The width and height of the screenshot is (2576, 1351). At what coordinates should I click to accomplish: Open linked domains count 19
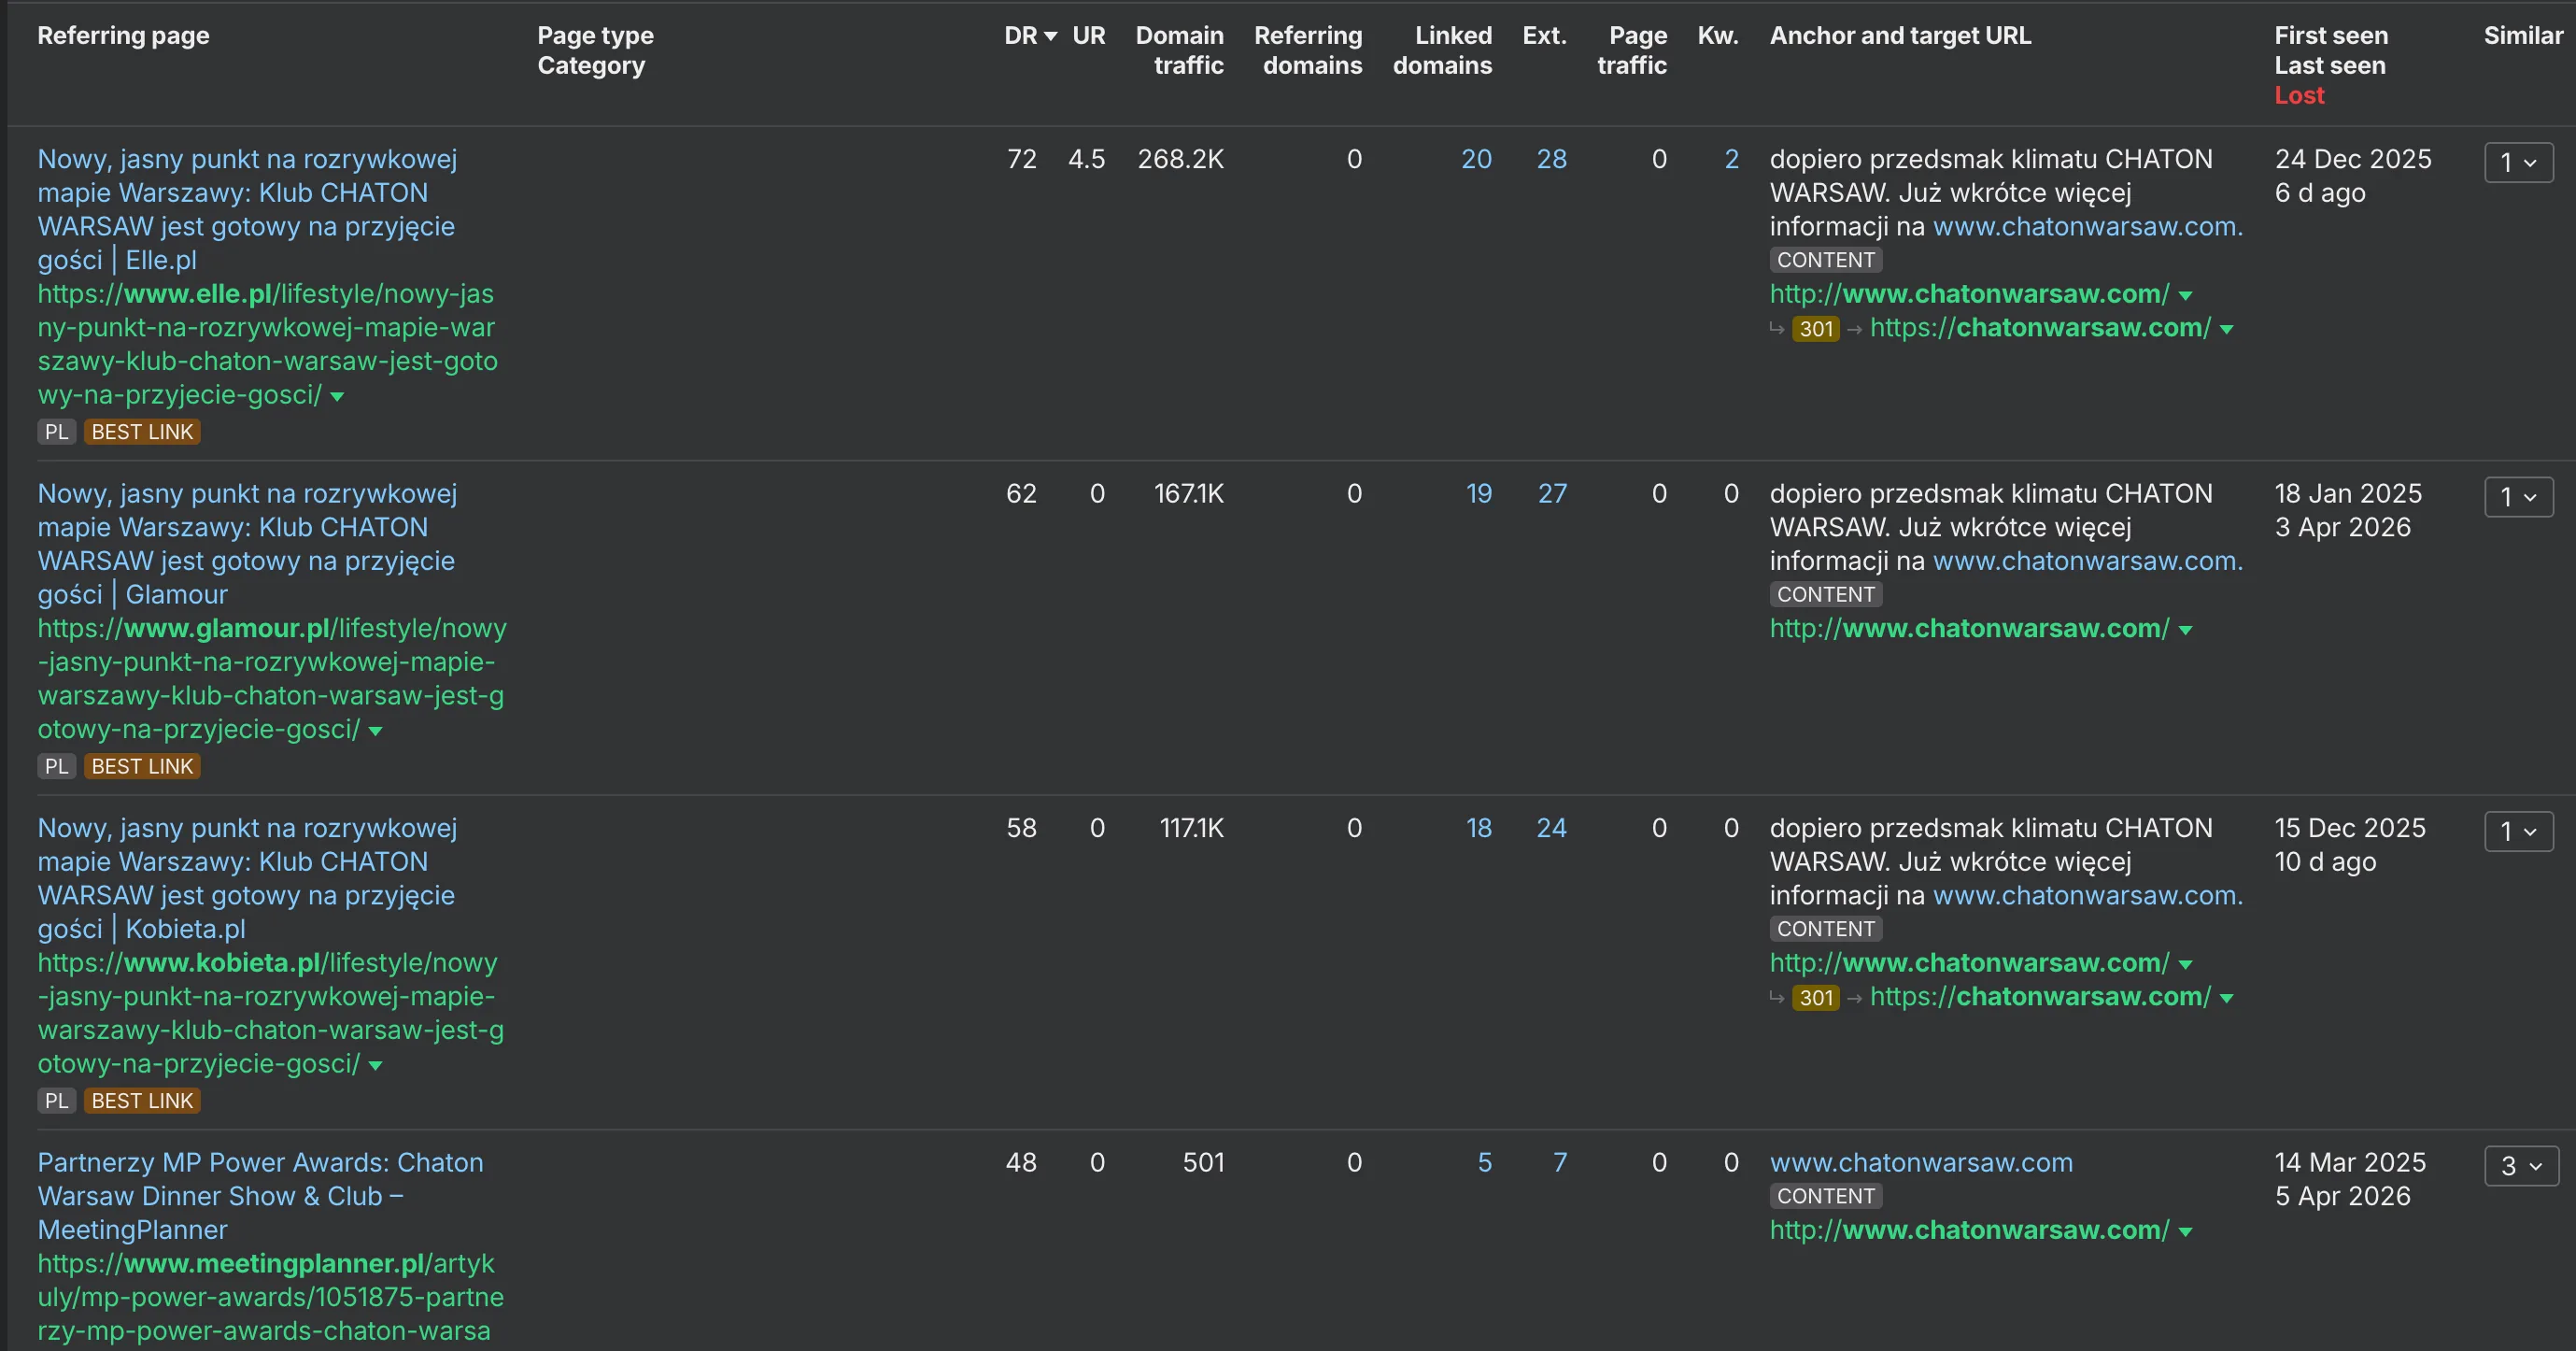(1478, 493)
